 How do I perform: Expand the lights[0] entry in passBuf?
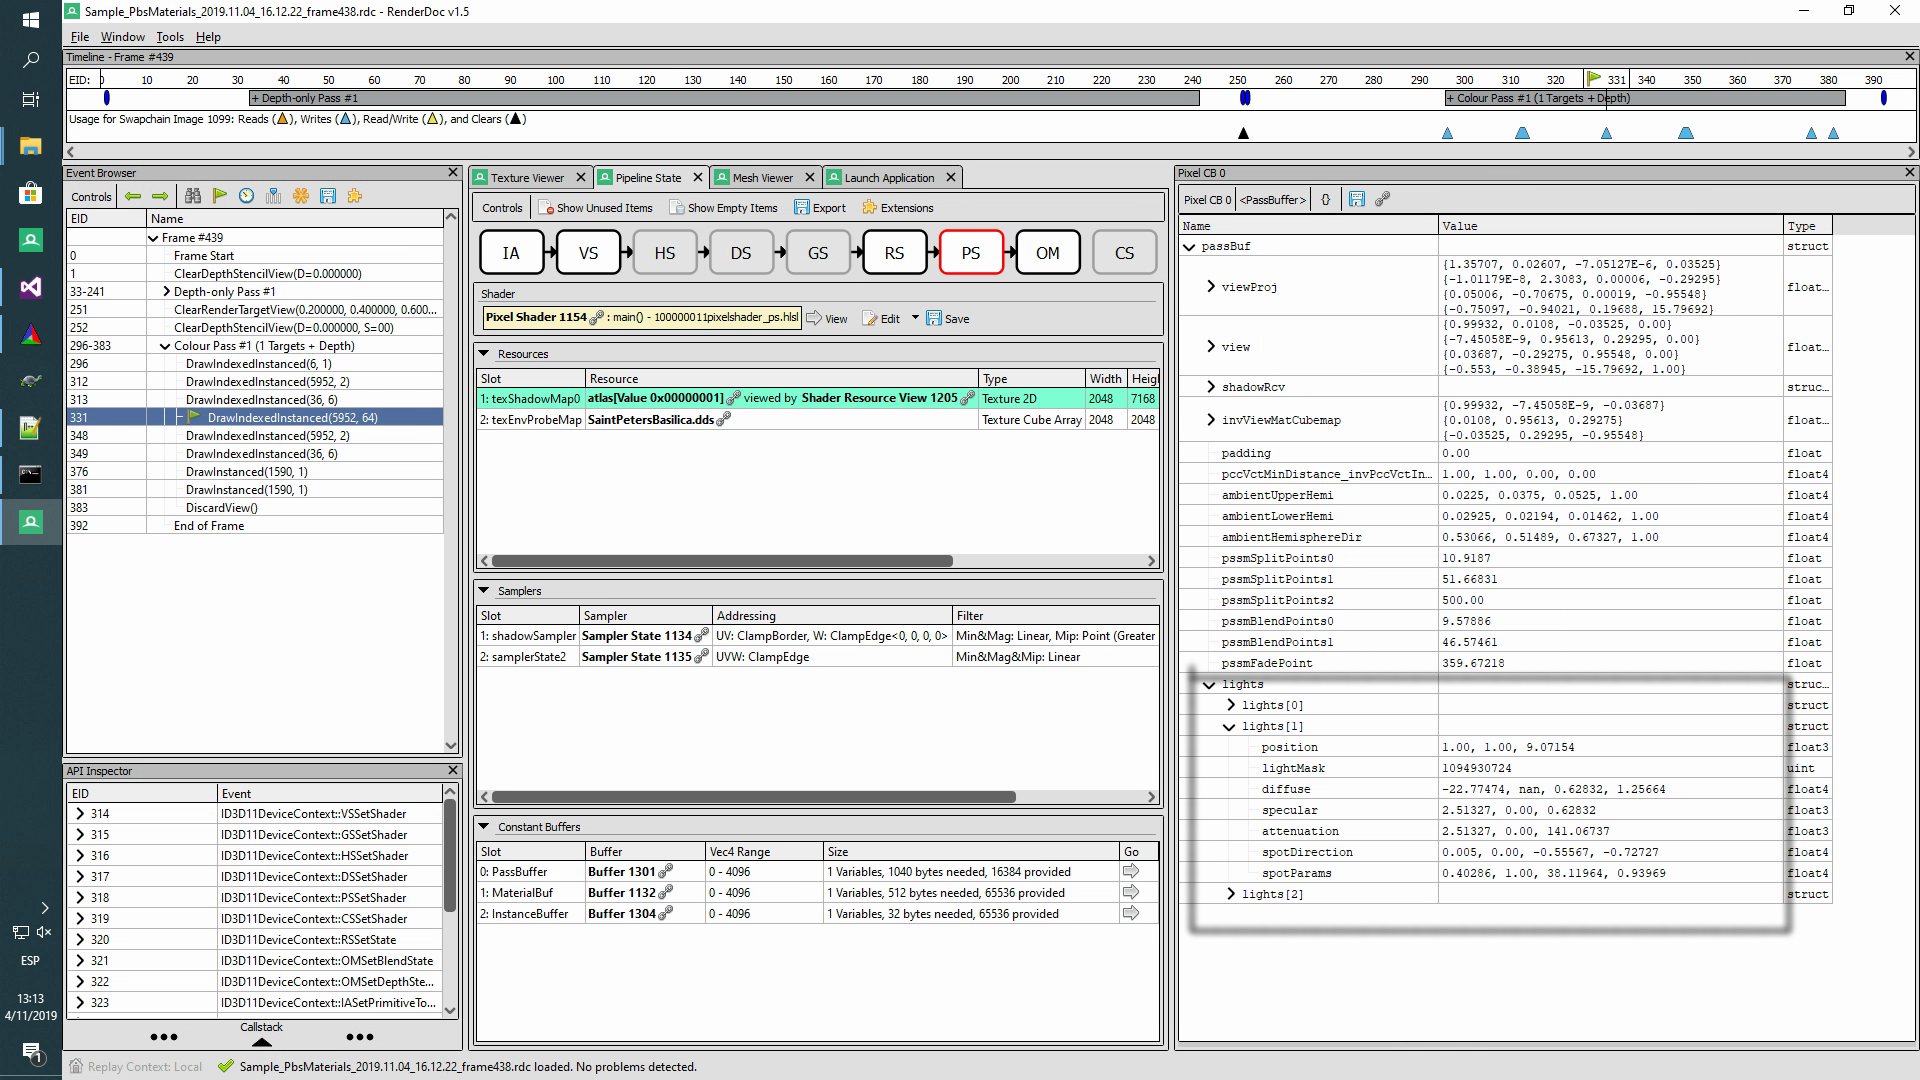(x=1231, y=705)
